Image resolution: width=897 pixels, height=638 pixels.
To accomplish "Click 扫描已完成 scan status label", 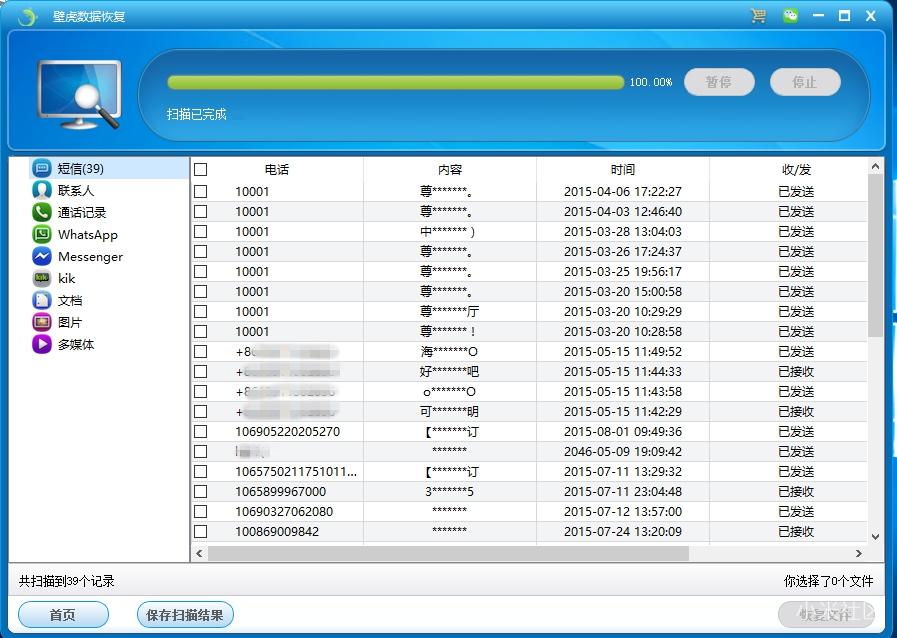I will coord(196,114).
